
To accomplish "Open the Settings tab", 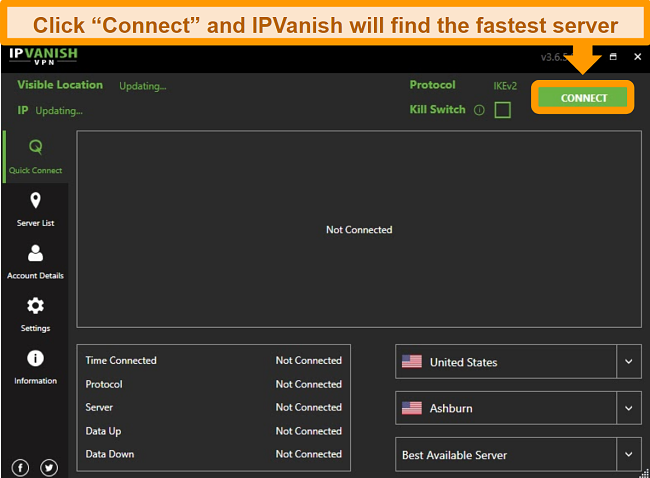I will pos(35,315).
